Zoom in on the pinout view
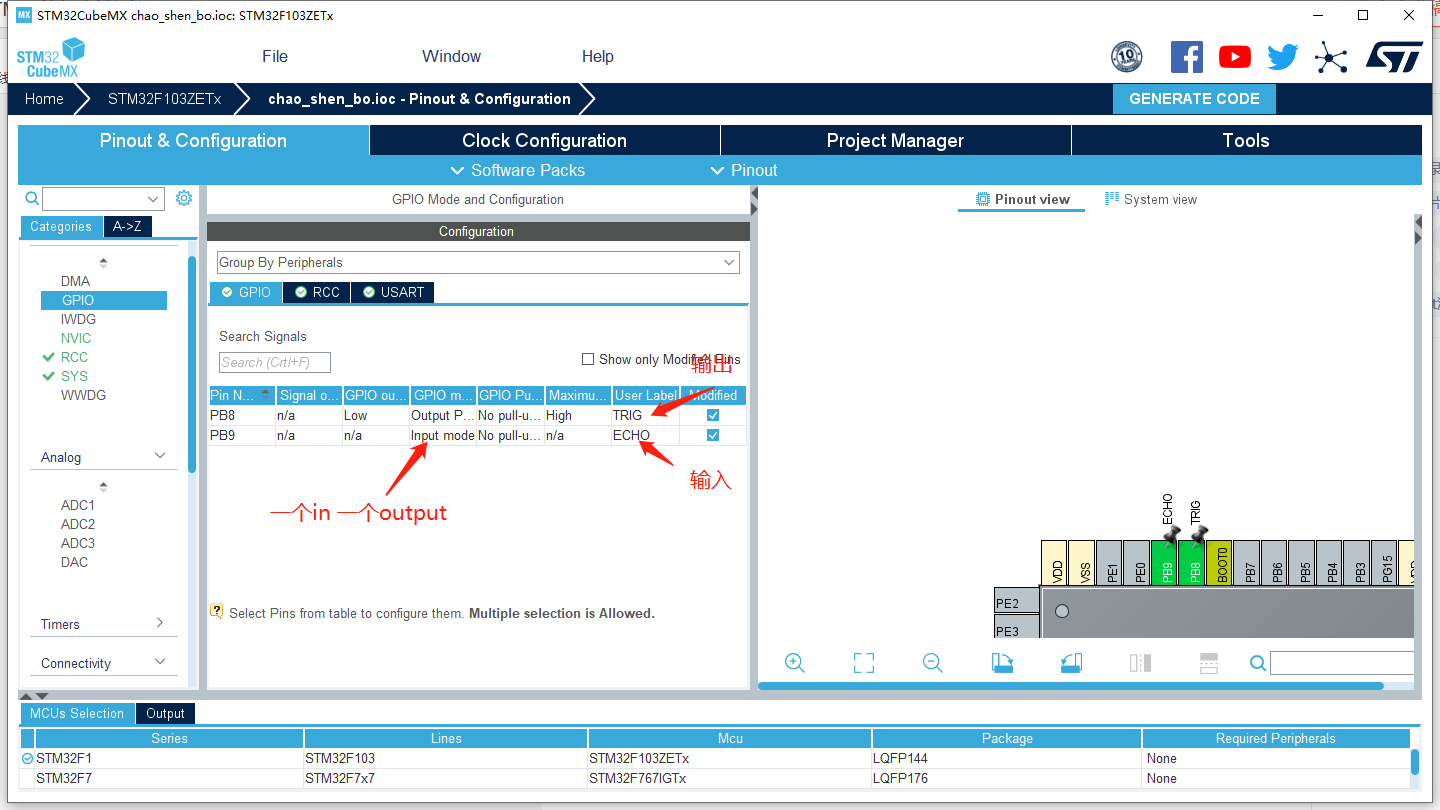Viewport: 1440px width, 810px height. pyautogui.click(x=795, y=663)
